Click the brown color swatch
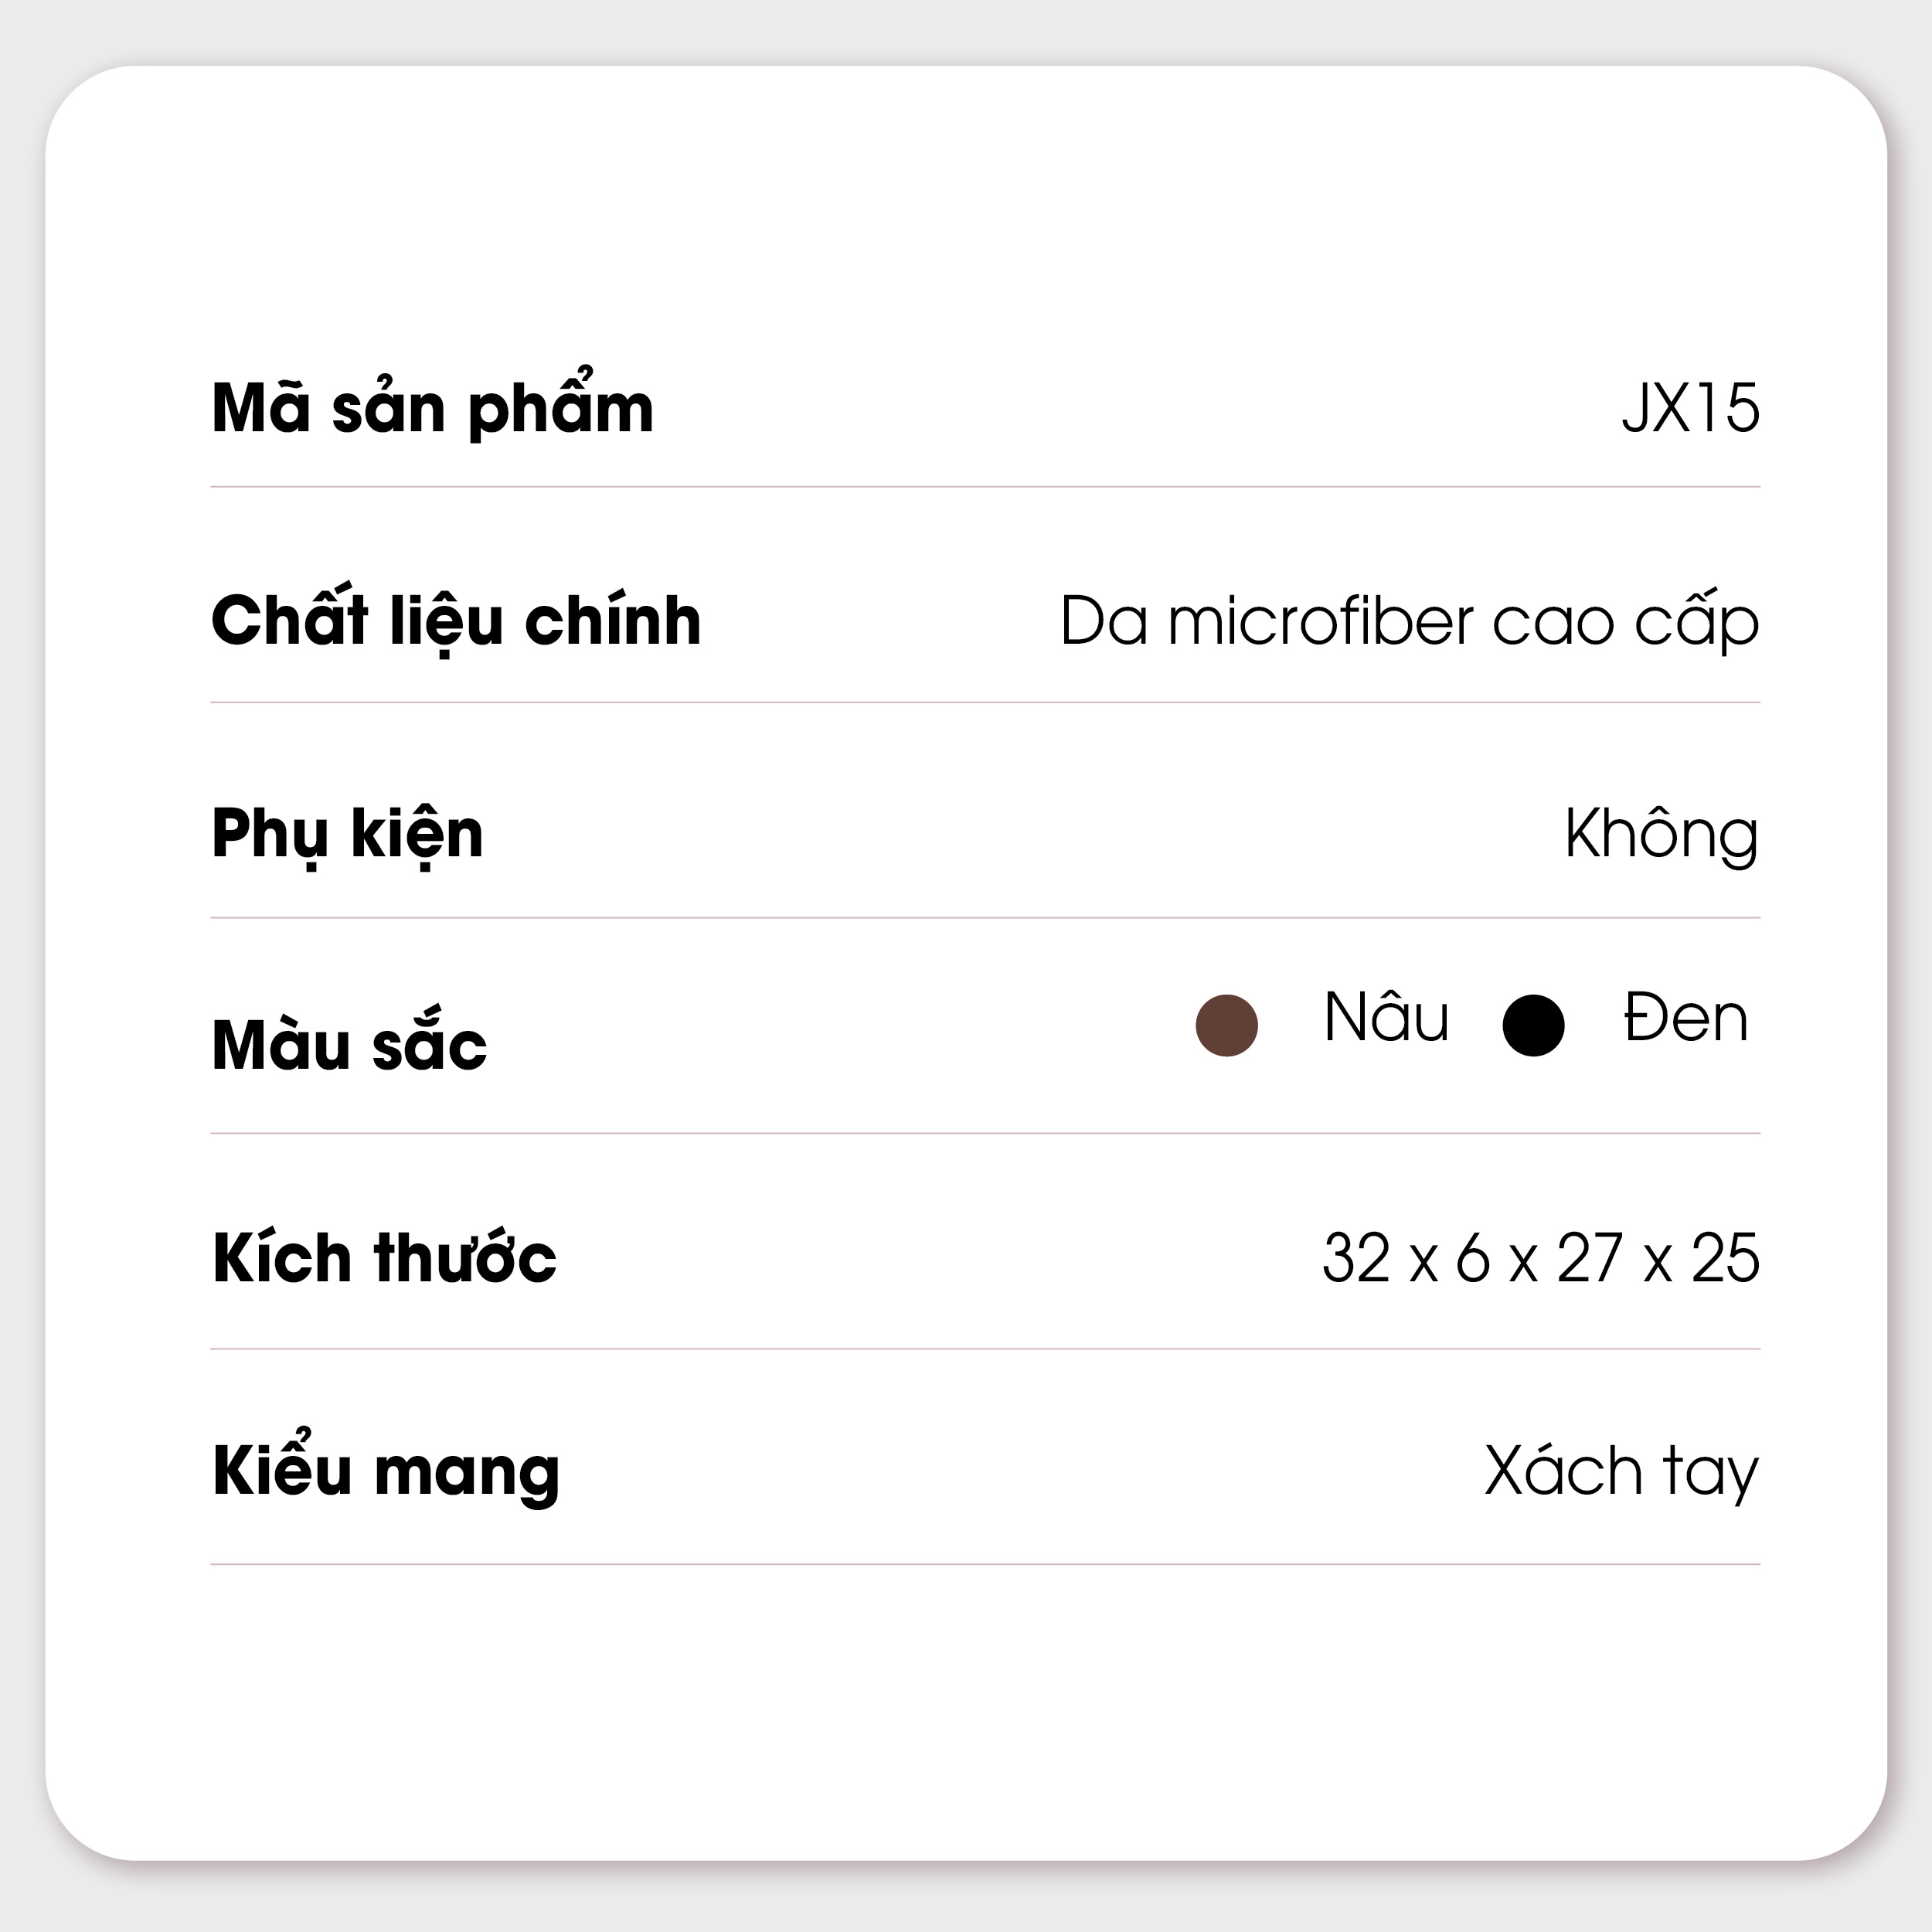 pyautogui.click(x=1226, y=1025)
